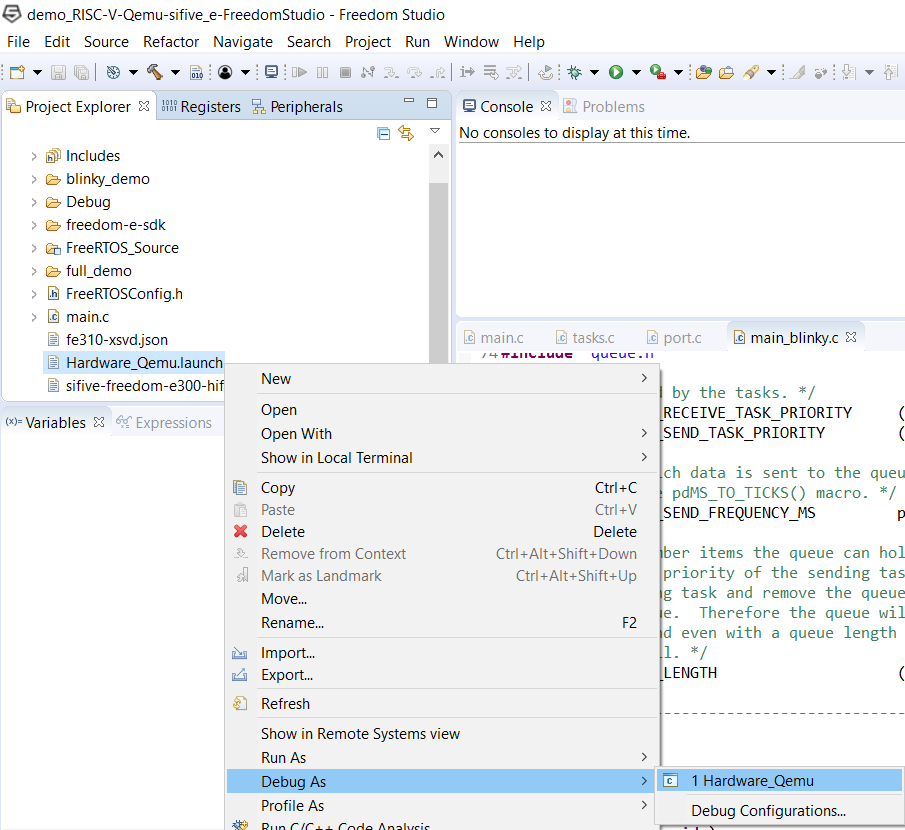
Task: Select 1 Hardware_Qemu in Debug As submenu
Action: (x=779, y=781)
